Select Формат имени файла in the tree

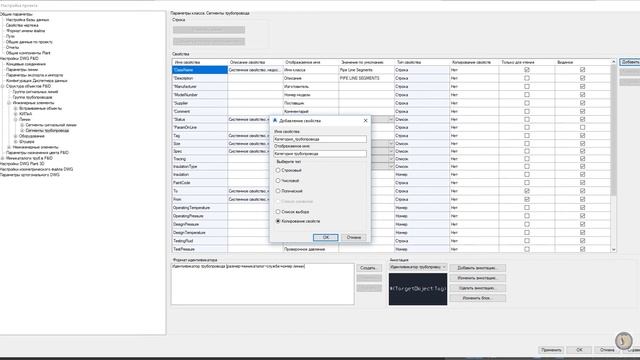[x=25, y=31]
